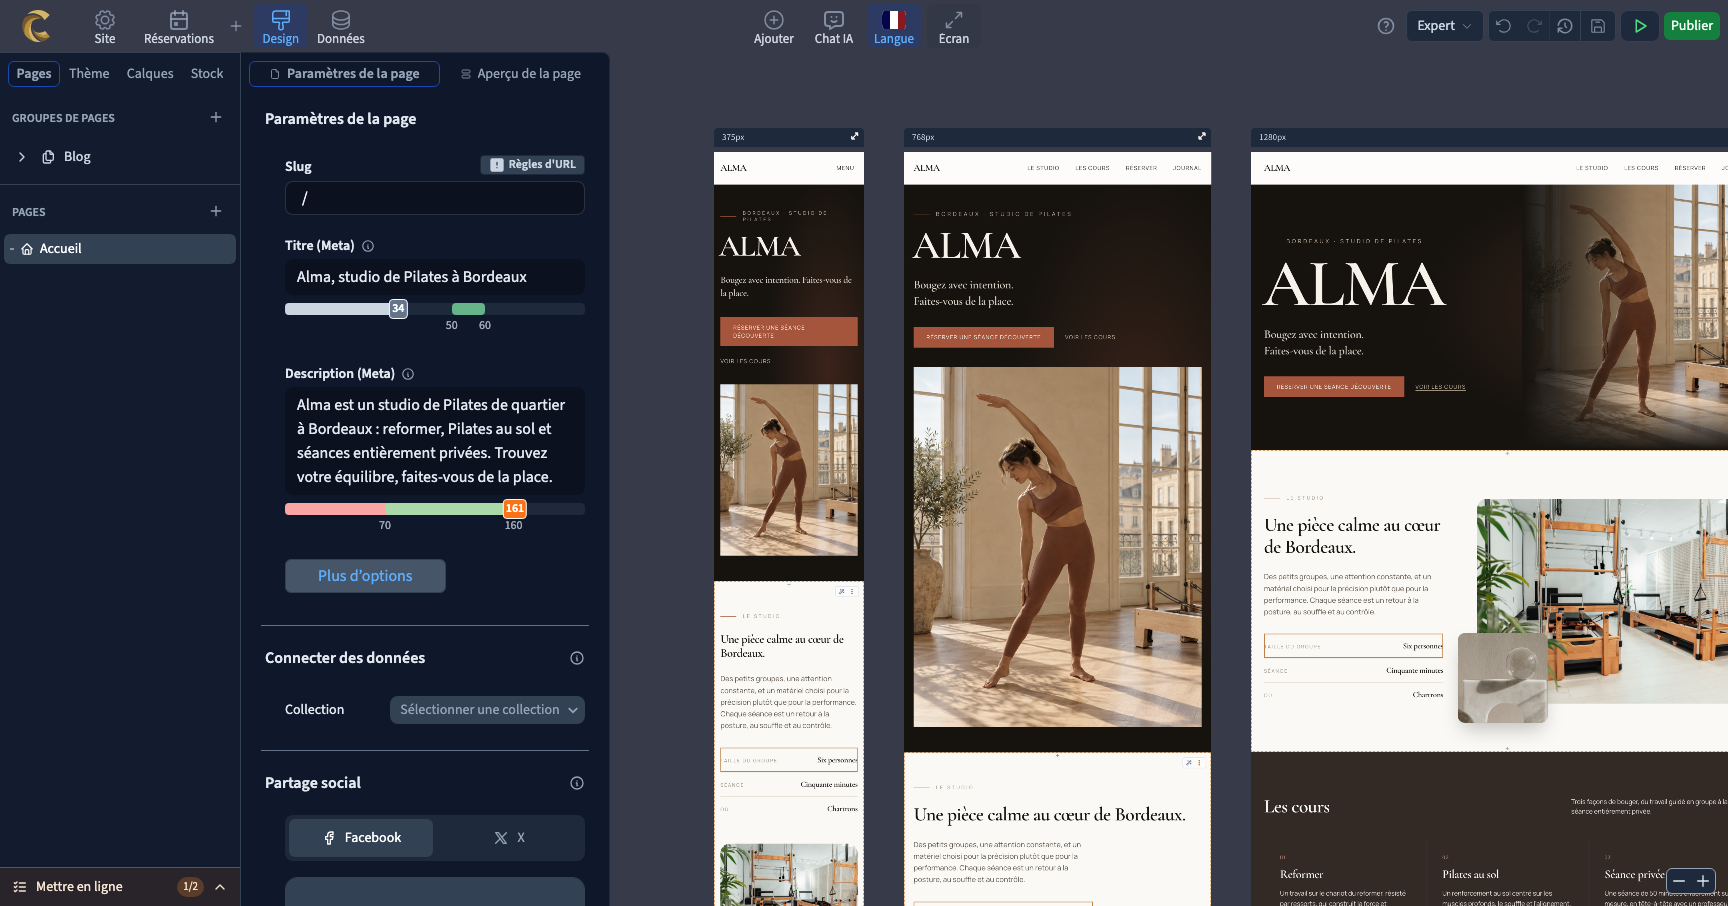The height and width of the screenshot is (906, 1728).
Task: Open the version history clock icon
Action: [x=1565, y=26]
